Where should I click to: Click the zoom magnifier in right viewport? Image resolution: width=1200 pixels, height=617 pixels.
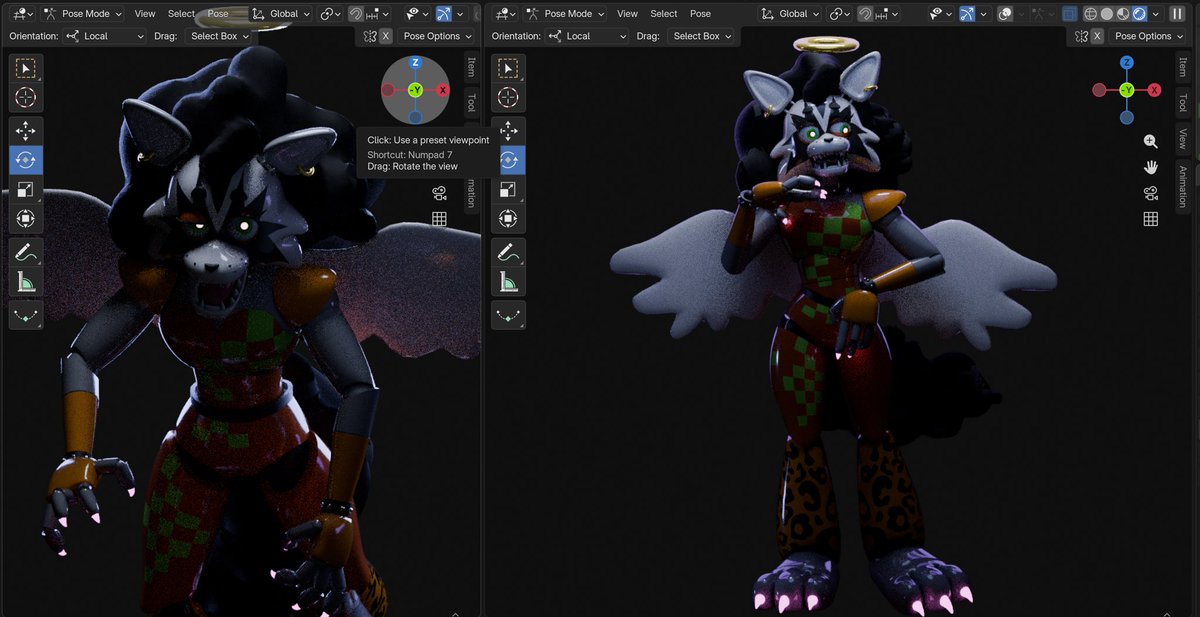point(1151,142)
